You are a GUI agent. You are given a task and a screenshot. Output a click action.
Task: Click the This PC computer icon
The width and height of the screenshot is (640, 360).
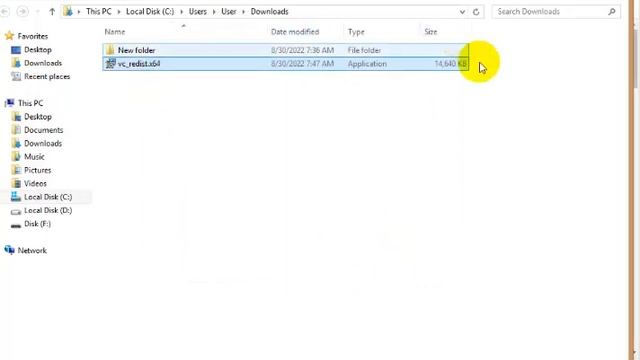(x=9, y=103)
